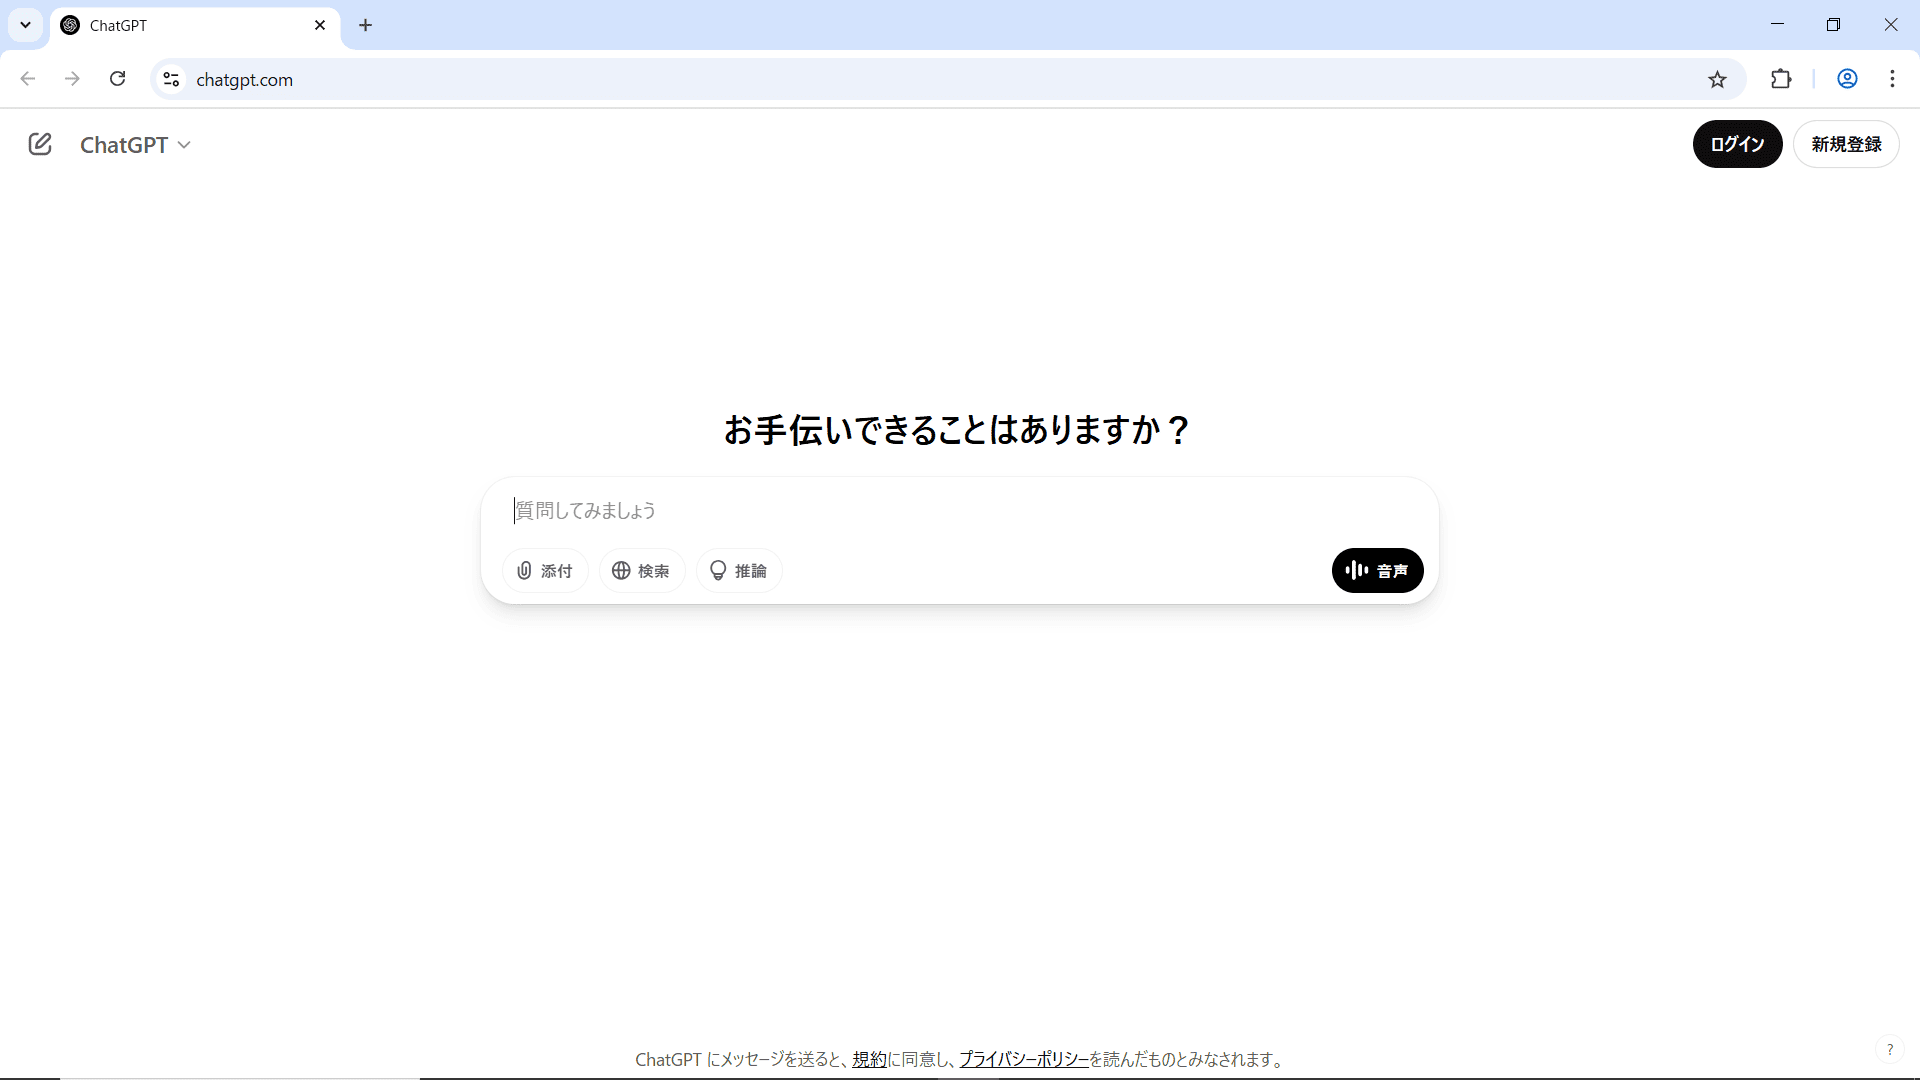Close the browser window

[x=1890, y=24]
